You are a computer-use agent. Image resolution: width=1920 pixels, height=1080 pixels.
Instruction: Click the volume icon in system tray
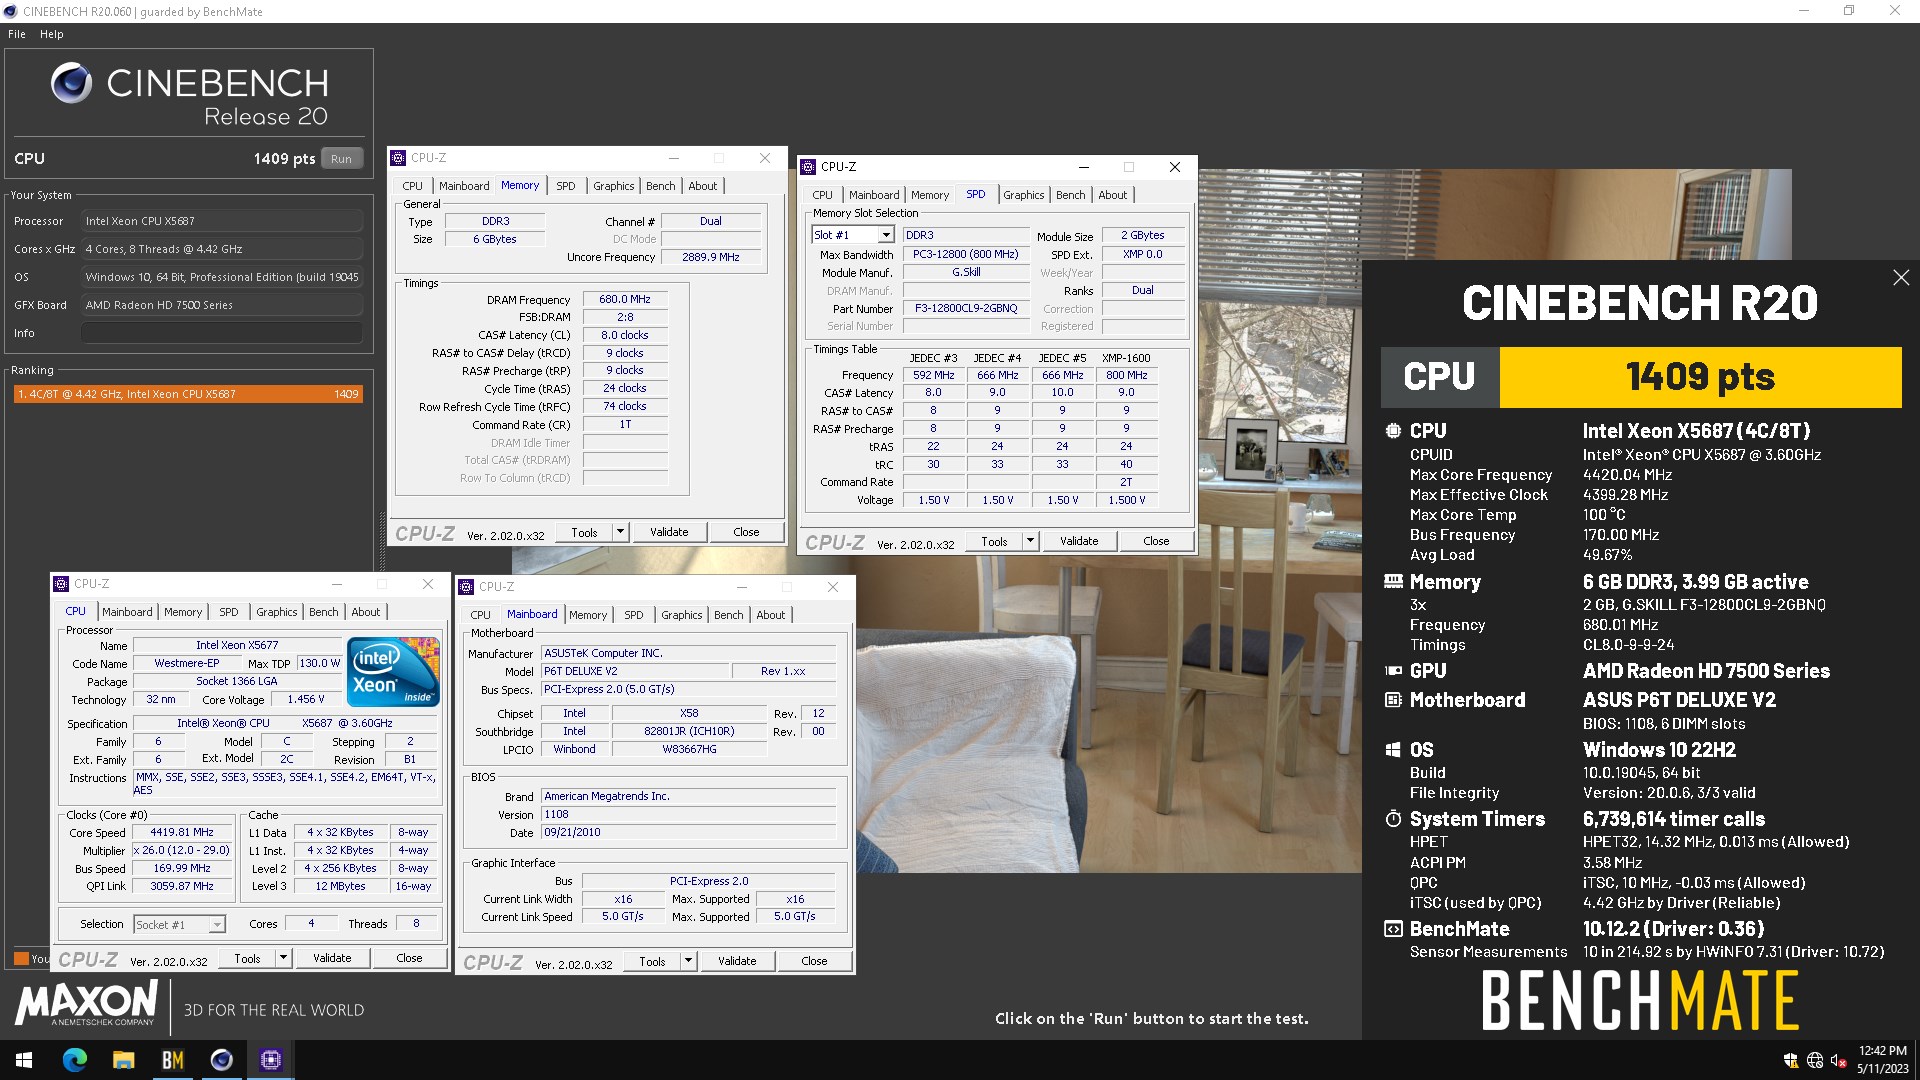1838,1060
